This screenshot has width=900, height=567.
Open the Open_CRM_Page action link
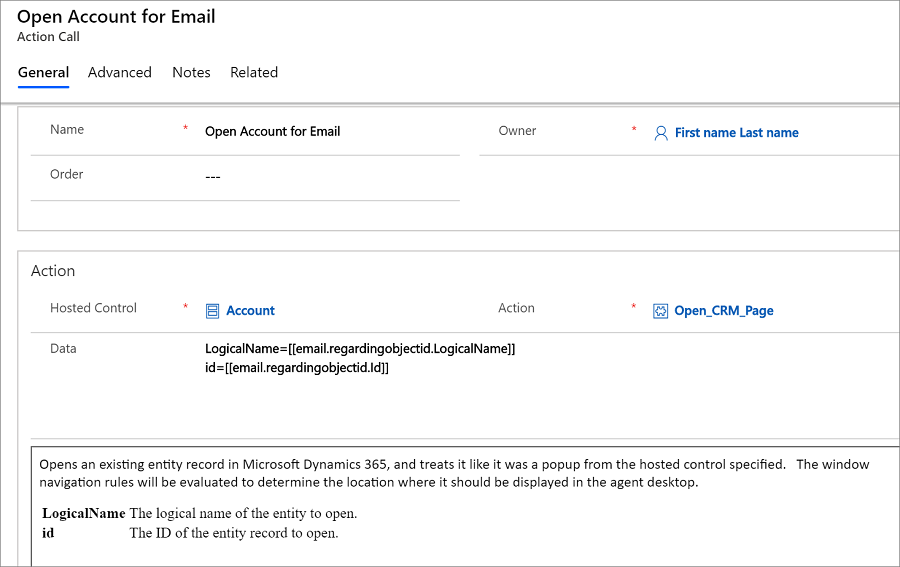pos(724,310)
